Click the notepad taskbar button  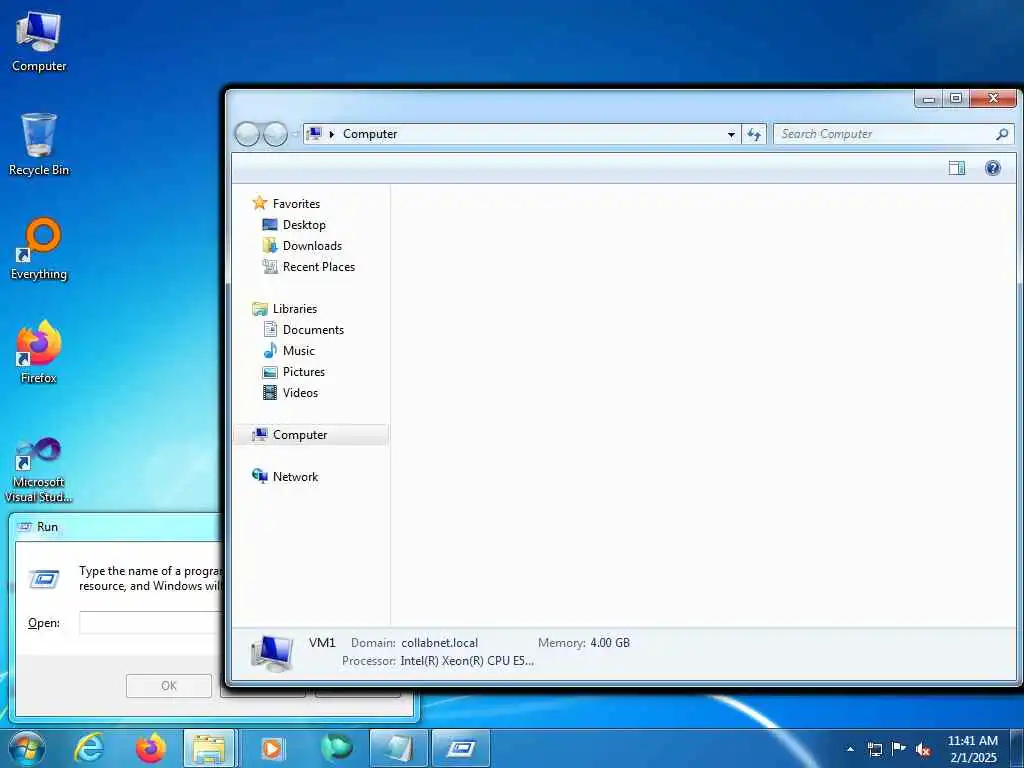click(x=398, y=748)
